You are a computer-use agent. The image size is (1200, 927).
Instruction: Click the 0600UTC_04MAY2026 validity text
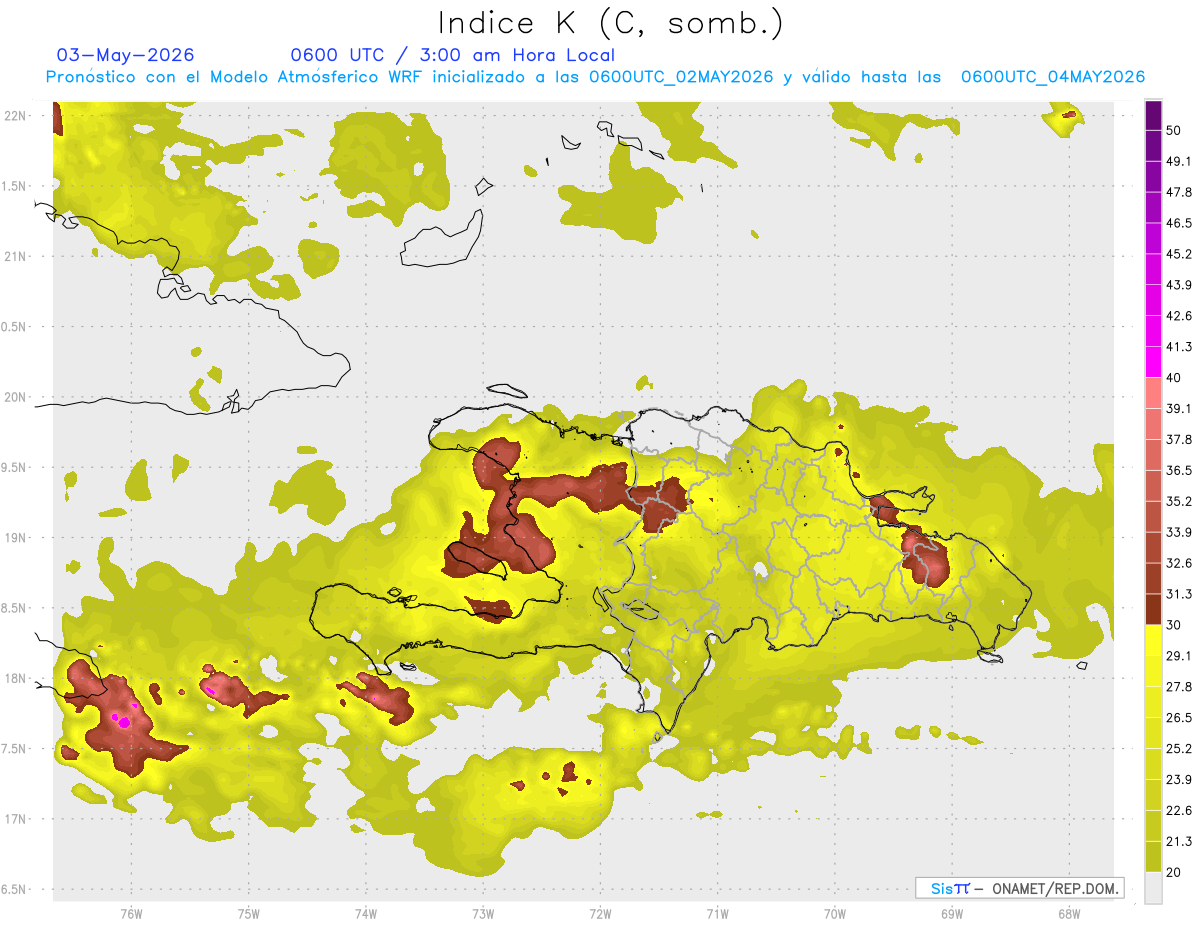click(x=1052, y=77)
